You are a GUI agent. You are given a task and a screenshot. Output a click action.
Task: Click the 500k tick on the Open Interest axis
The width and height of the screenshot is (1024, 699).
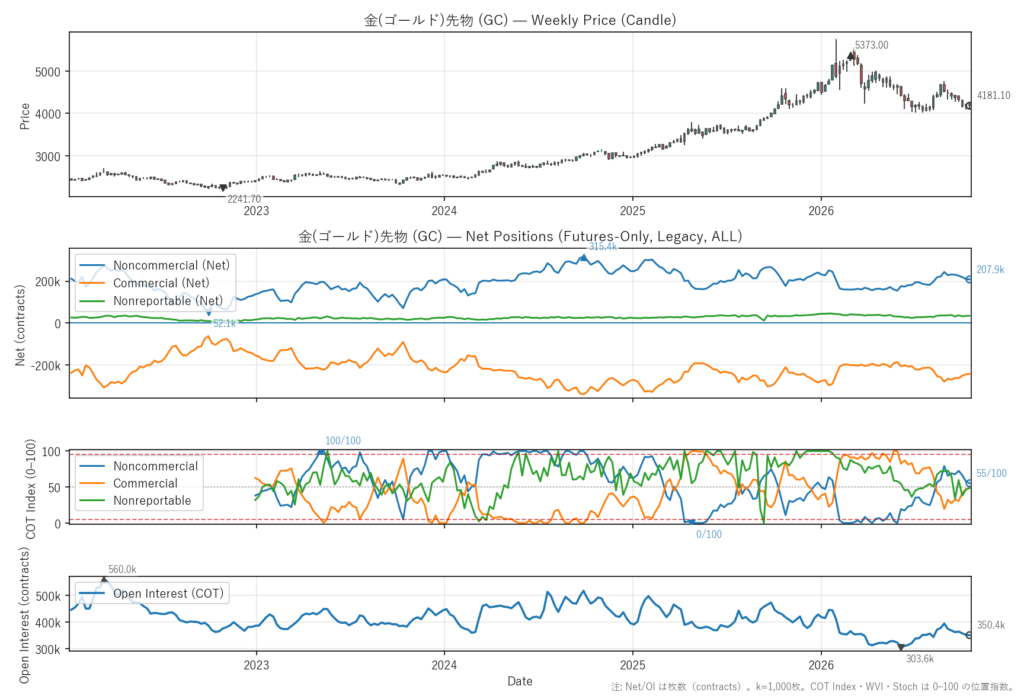pos(48,596)
